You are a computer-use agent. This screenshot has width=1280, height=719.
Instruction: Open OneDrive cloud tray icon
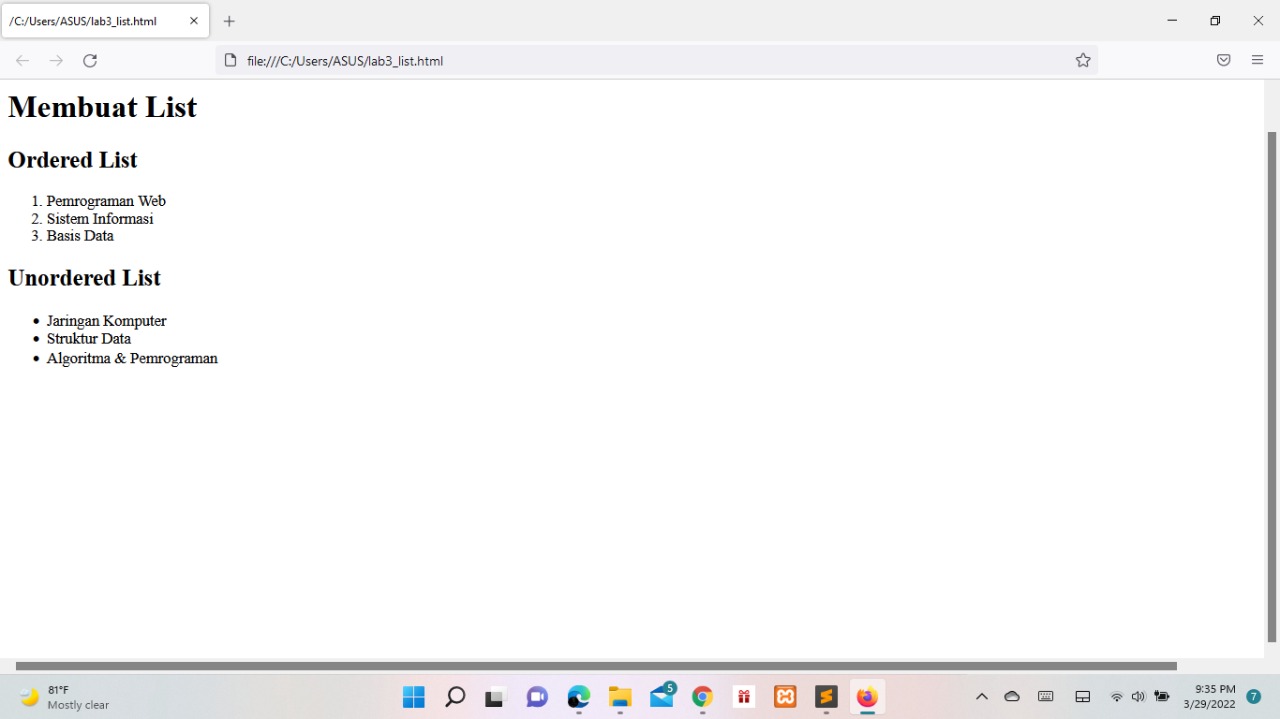[x=1012, y=697]
